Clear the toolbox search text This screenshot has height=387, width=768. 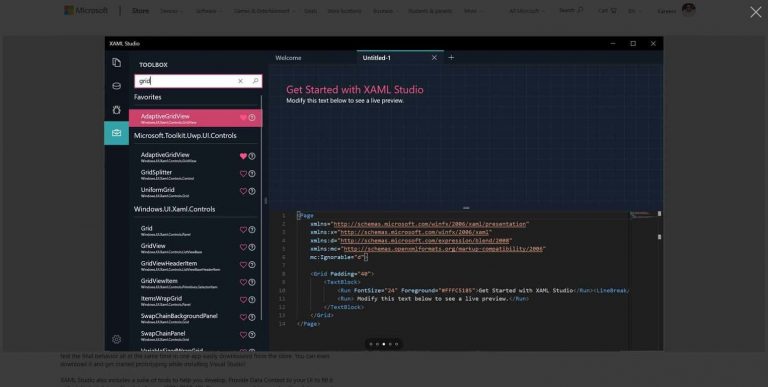pos(240,81)
